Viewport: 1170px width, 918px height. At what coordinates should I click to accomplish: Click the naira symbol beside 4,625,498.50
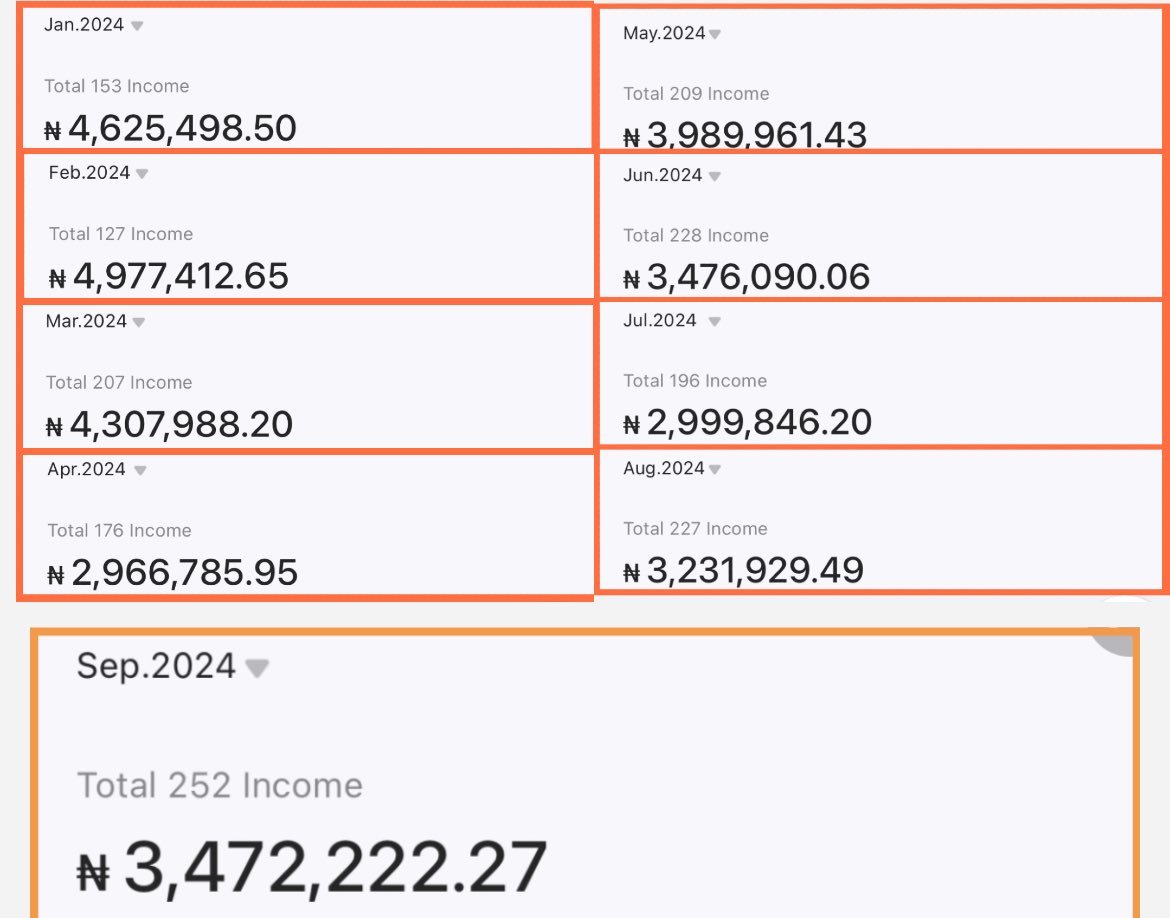tap(53, 131)
